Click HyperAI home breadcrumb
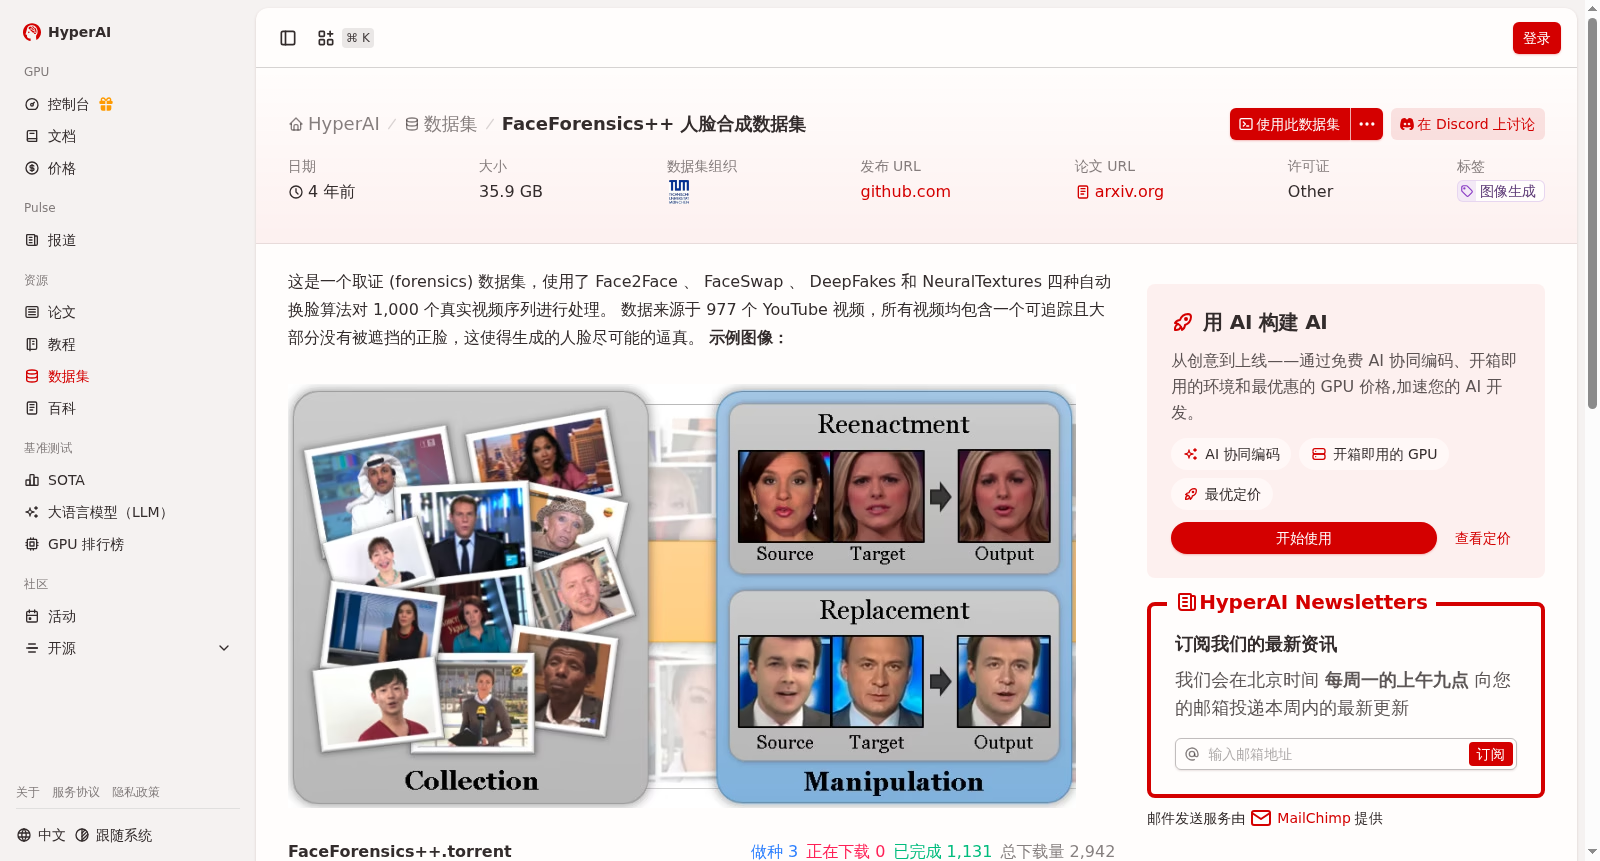Viewport: 1600px width, 861px height. pos(334,124)
